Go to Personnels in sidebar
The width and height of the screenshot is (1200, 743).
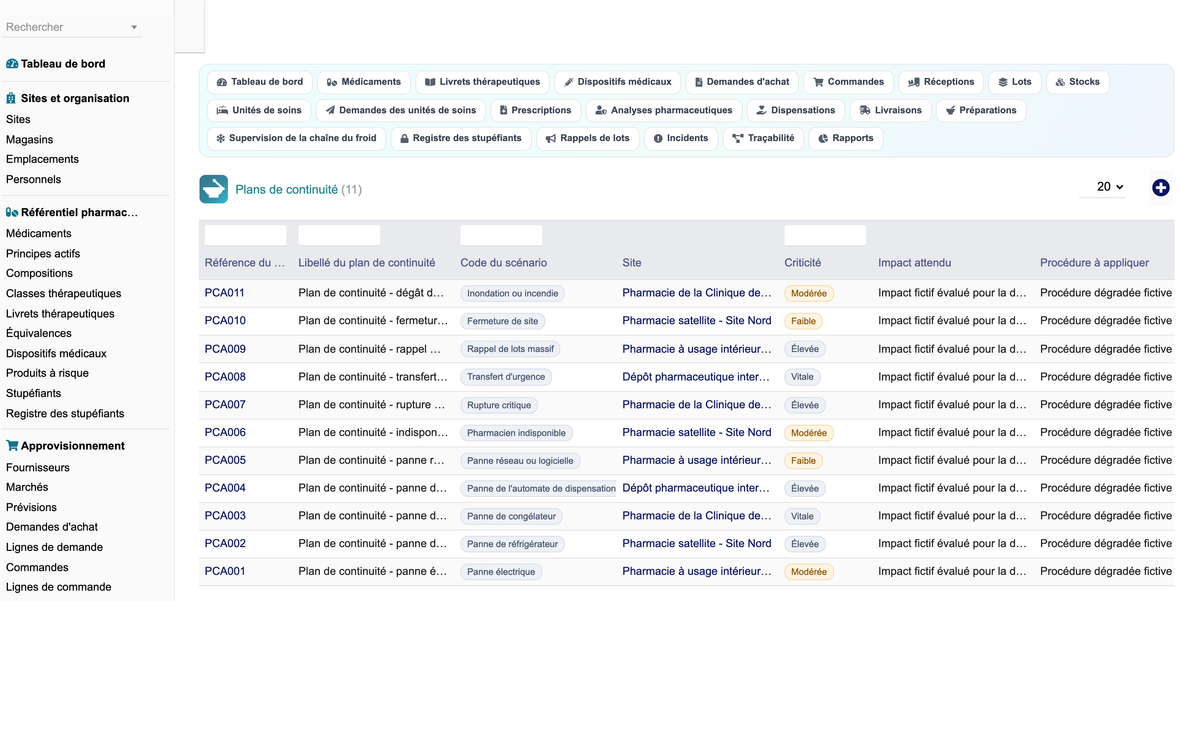[34, 179]
